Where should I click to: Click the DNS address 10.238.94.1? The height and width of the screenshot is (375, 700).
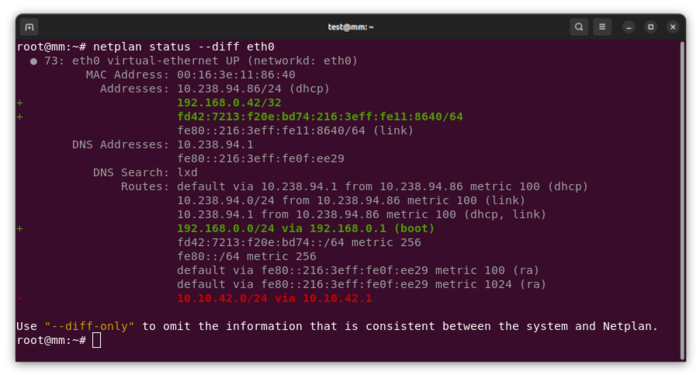pos(215,145)
